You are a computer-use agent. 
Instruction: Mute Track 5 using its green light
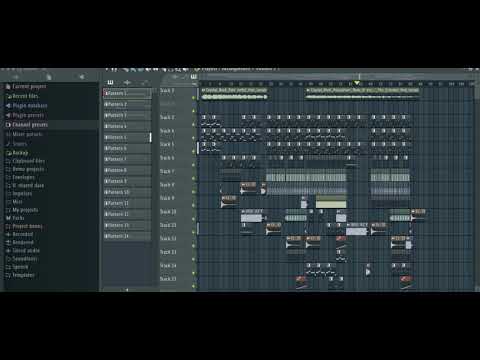194,151
